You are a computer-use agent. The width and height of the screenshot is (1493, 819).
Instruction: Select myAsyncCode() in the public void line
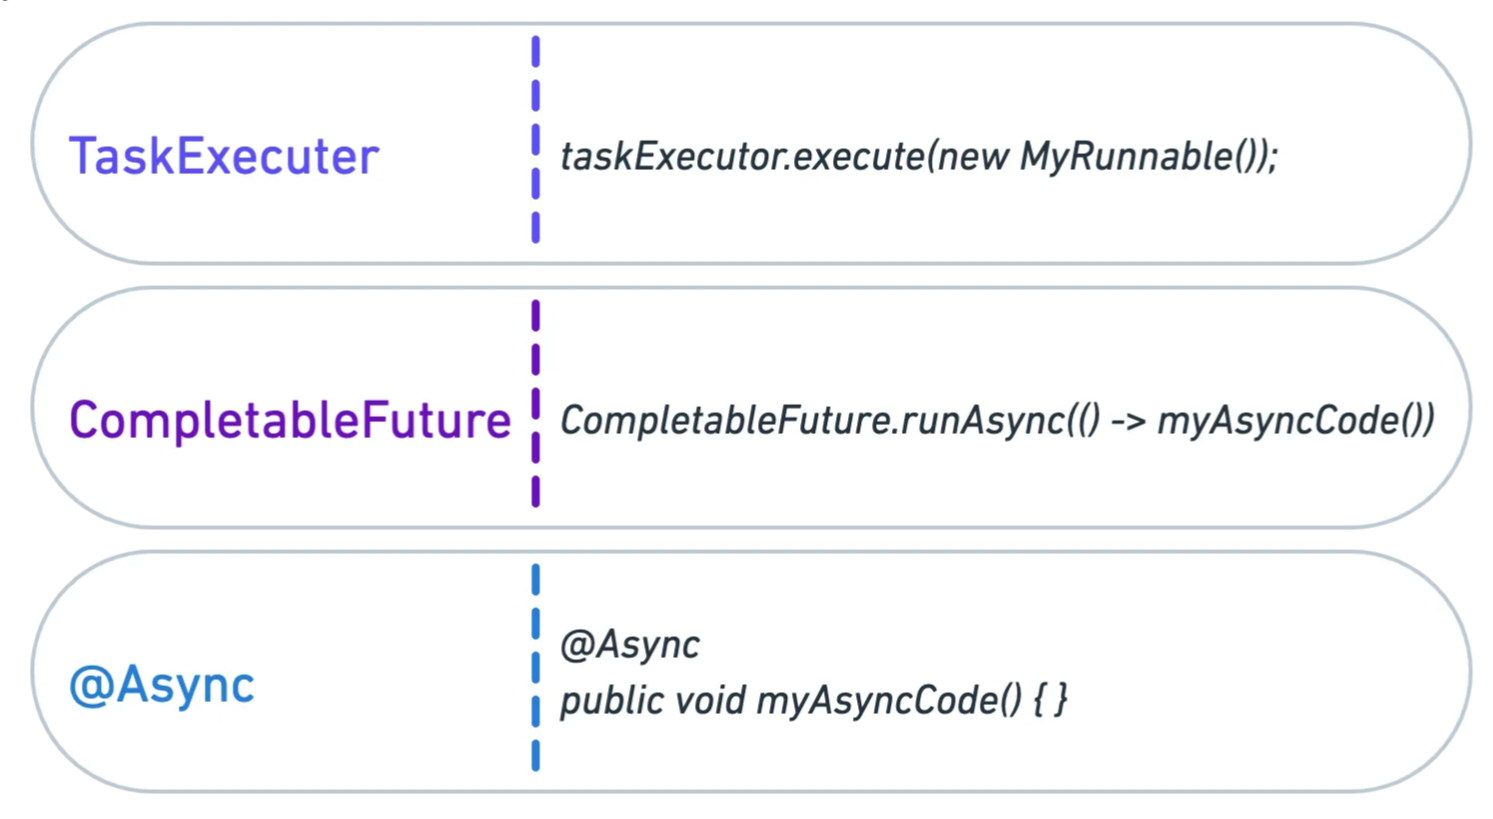coord(888,701)
